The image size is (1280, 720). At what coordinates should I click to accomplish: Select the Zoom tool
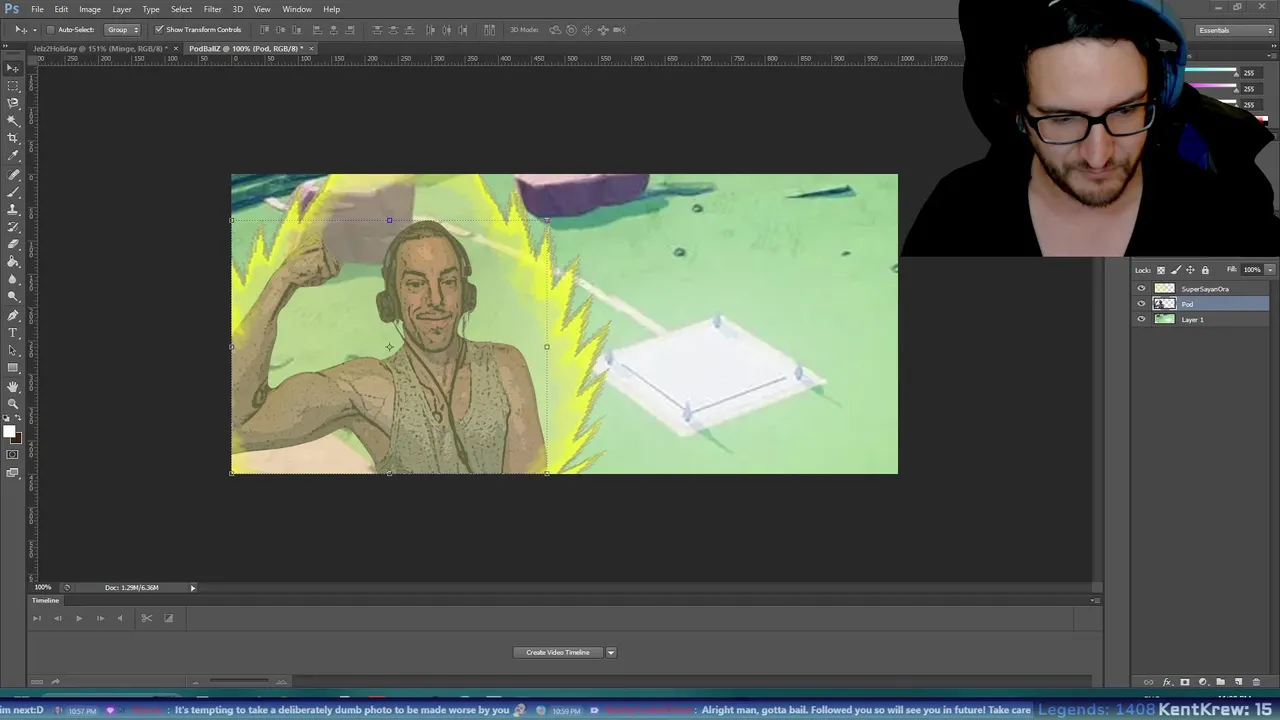13,403
